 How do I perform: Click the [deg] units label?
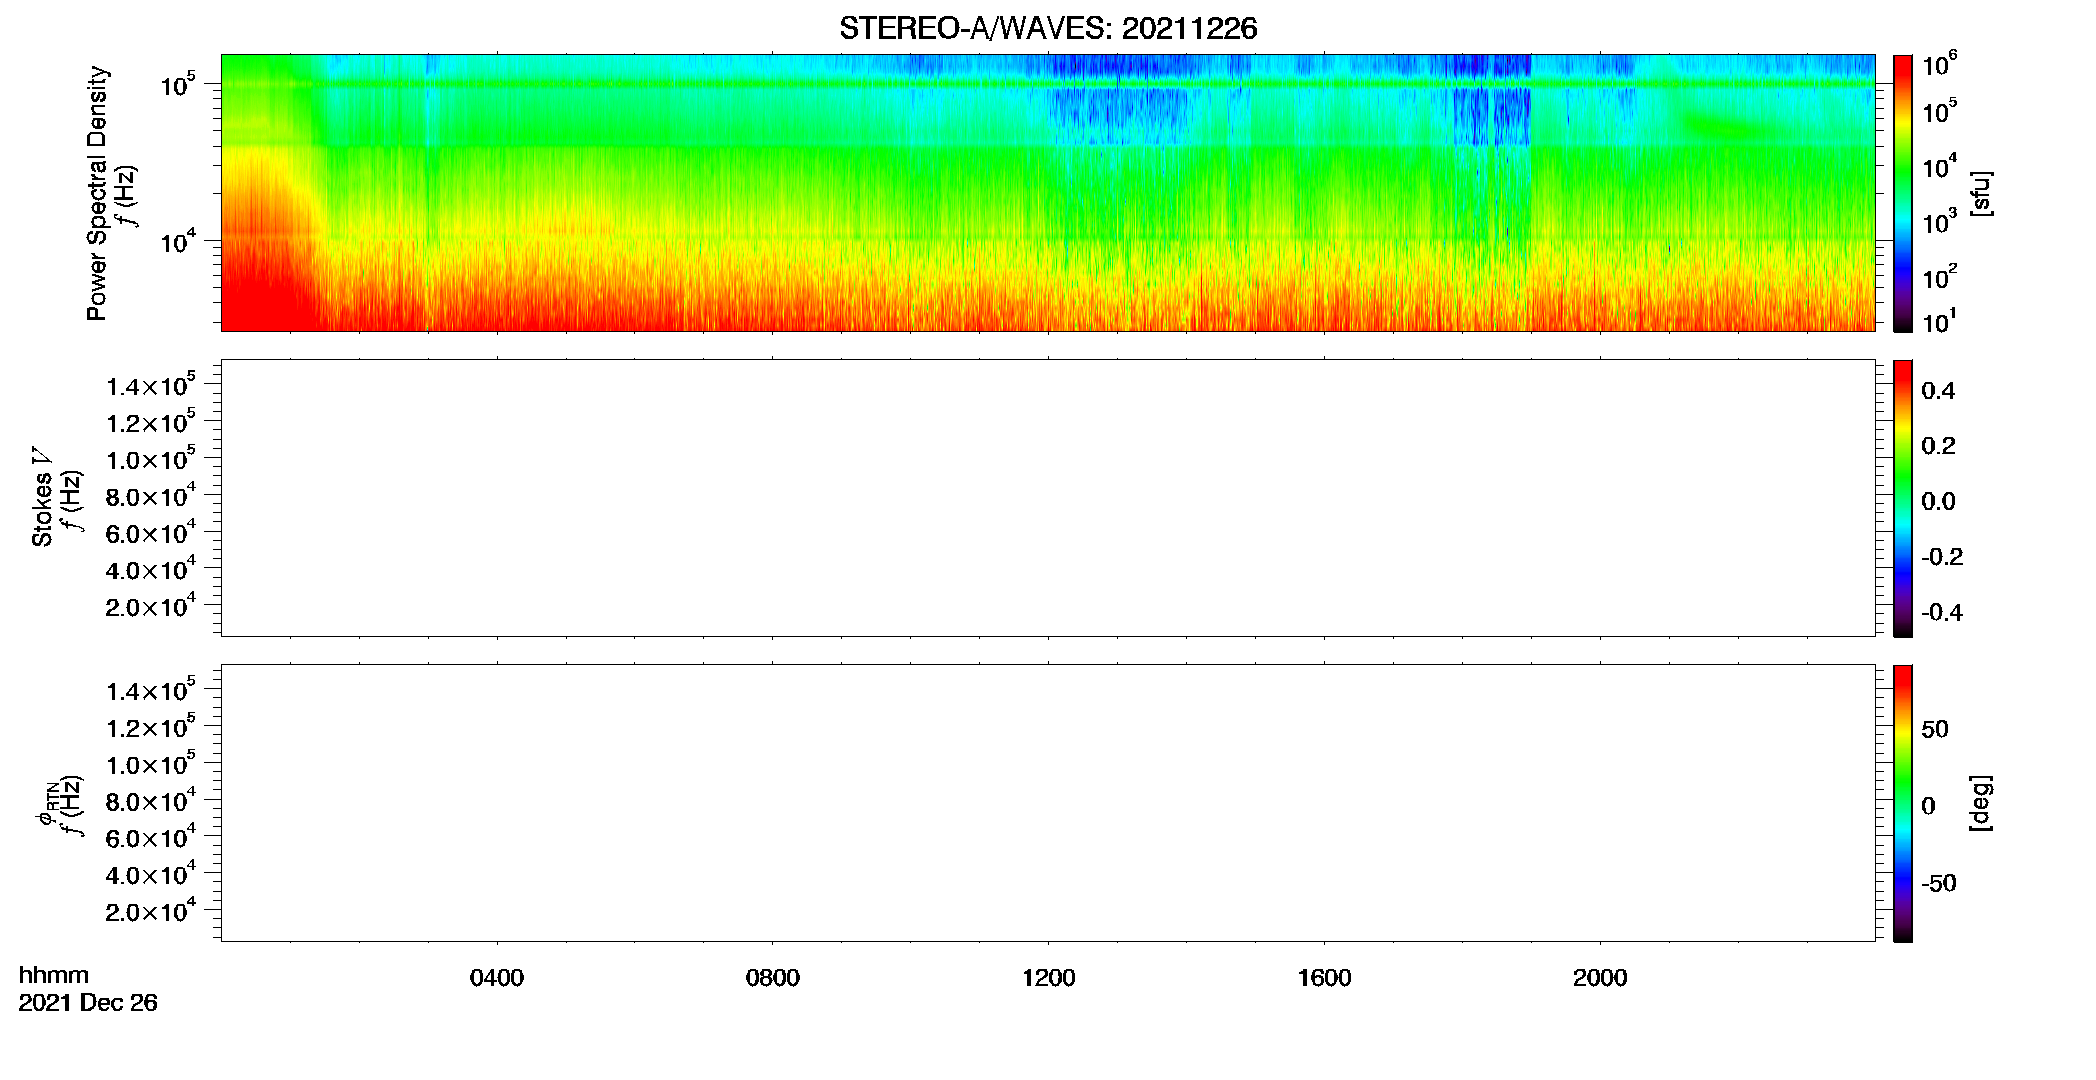coord(1980,803)
